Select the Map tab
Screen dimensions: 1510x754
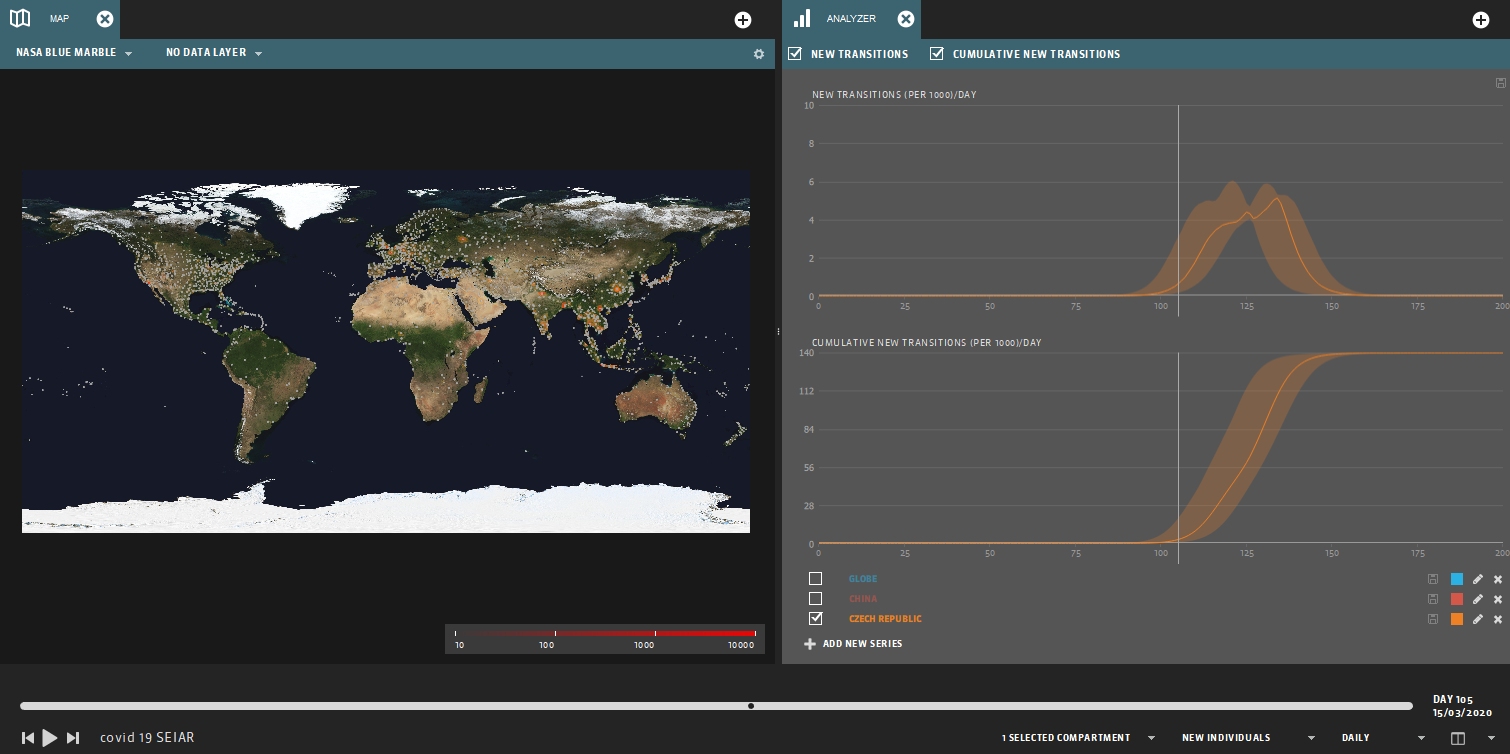click(x=58, y=19)
